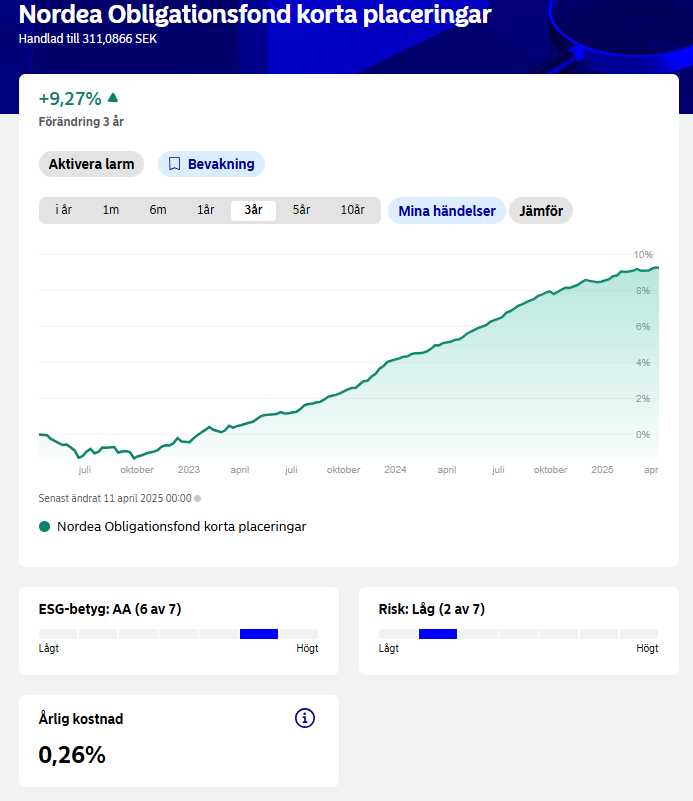Select the 3år period tab
The height and width of the screenshot is (801, 693).
(253, 210)
